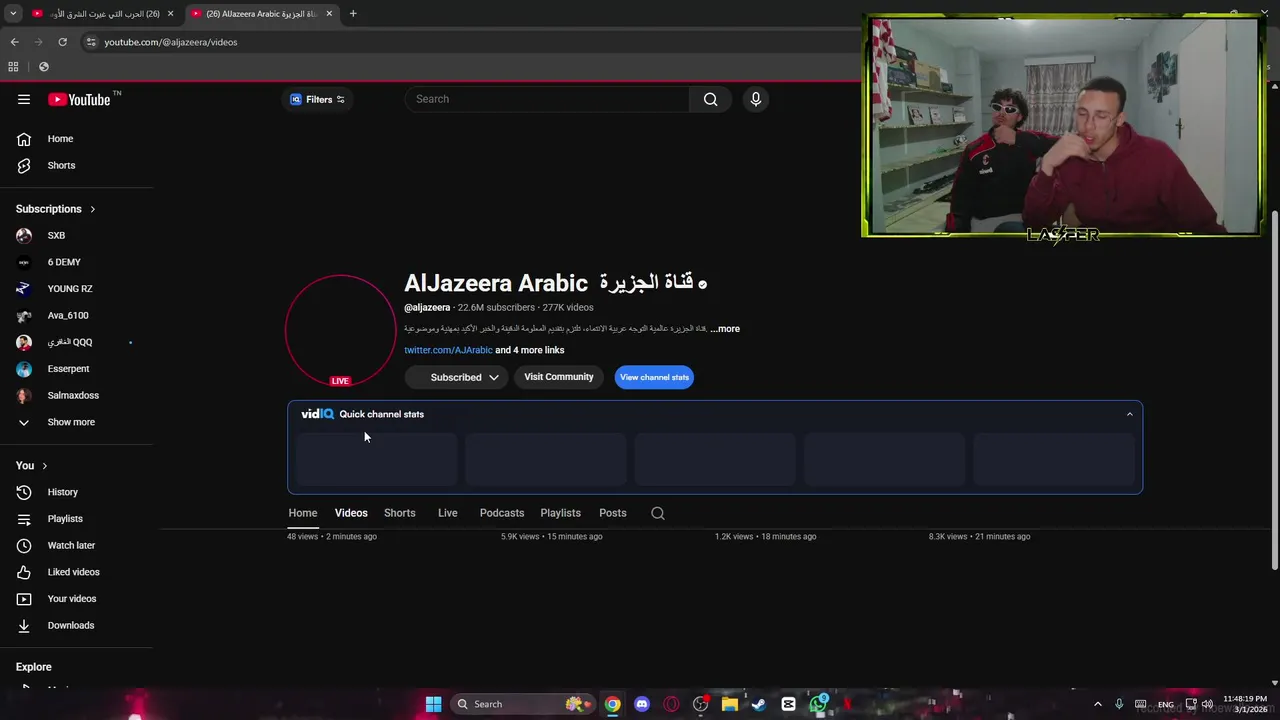1280x720 pixels.
Task: Open the apps grid in bookmarks bar
Action: pos(13,67)
